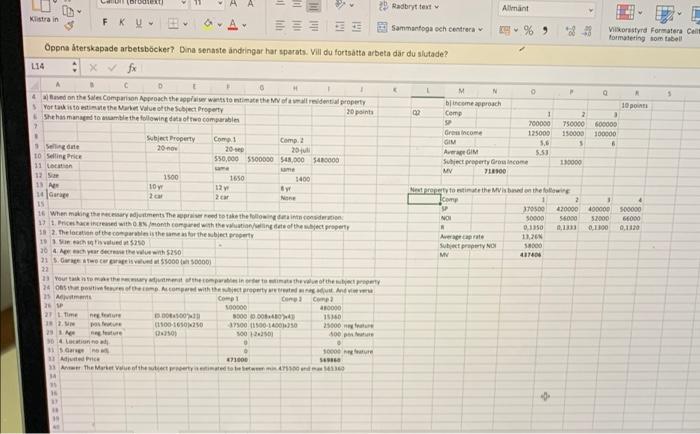Select column M header

pyautogui.click(x=462, y=91)
